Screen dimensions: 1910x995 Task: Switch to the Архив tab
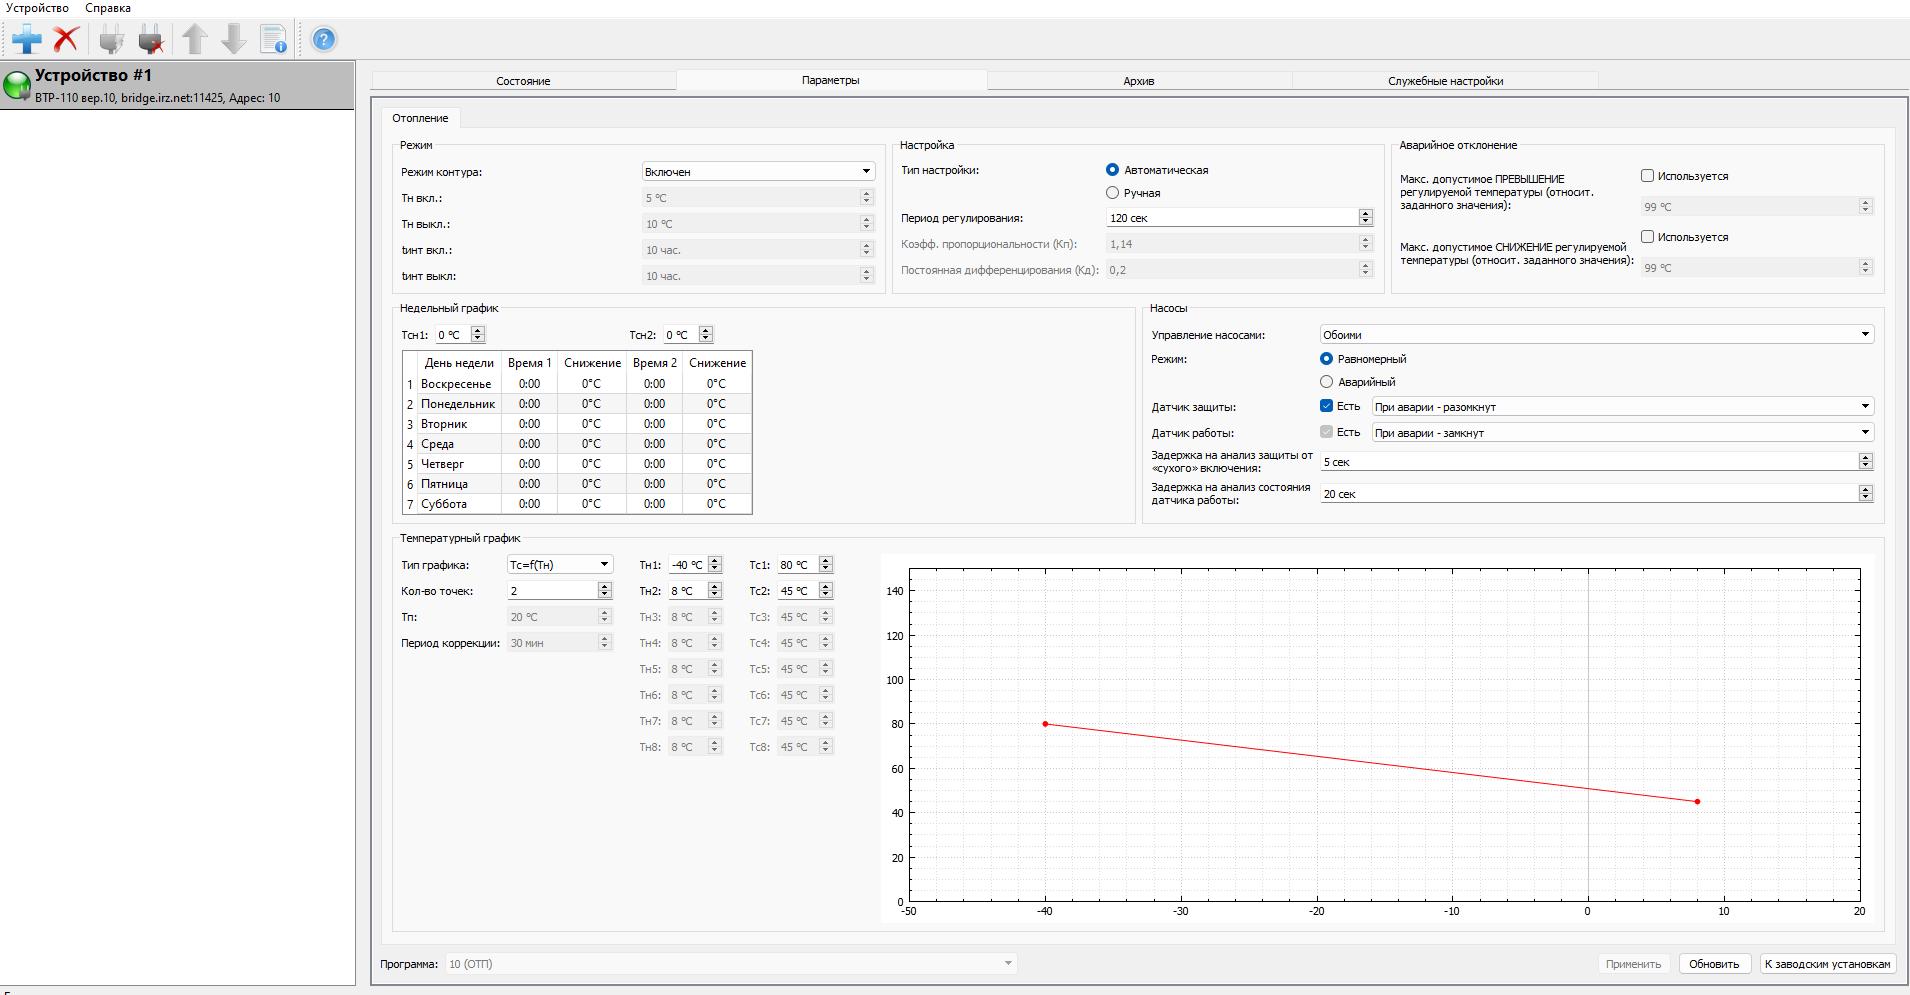tap(1139, 81)
